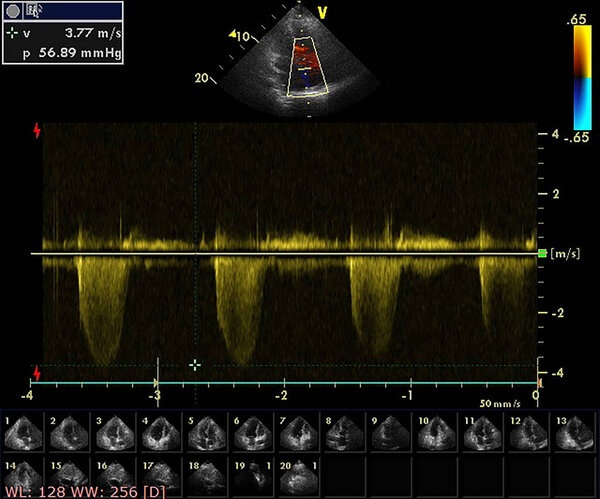Click the -4 label on velocity scale
The image size is (600, 499).
(557, 372)
